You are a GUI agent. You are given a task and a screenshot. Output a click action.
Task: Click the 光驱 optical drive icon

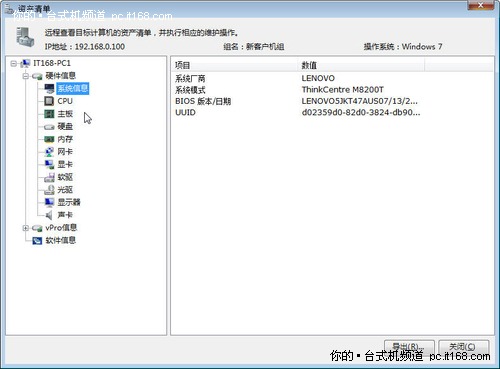(49, 190)
